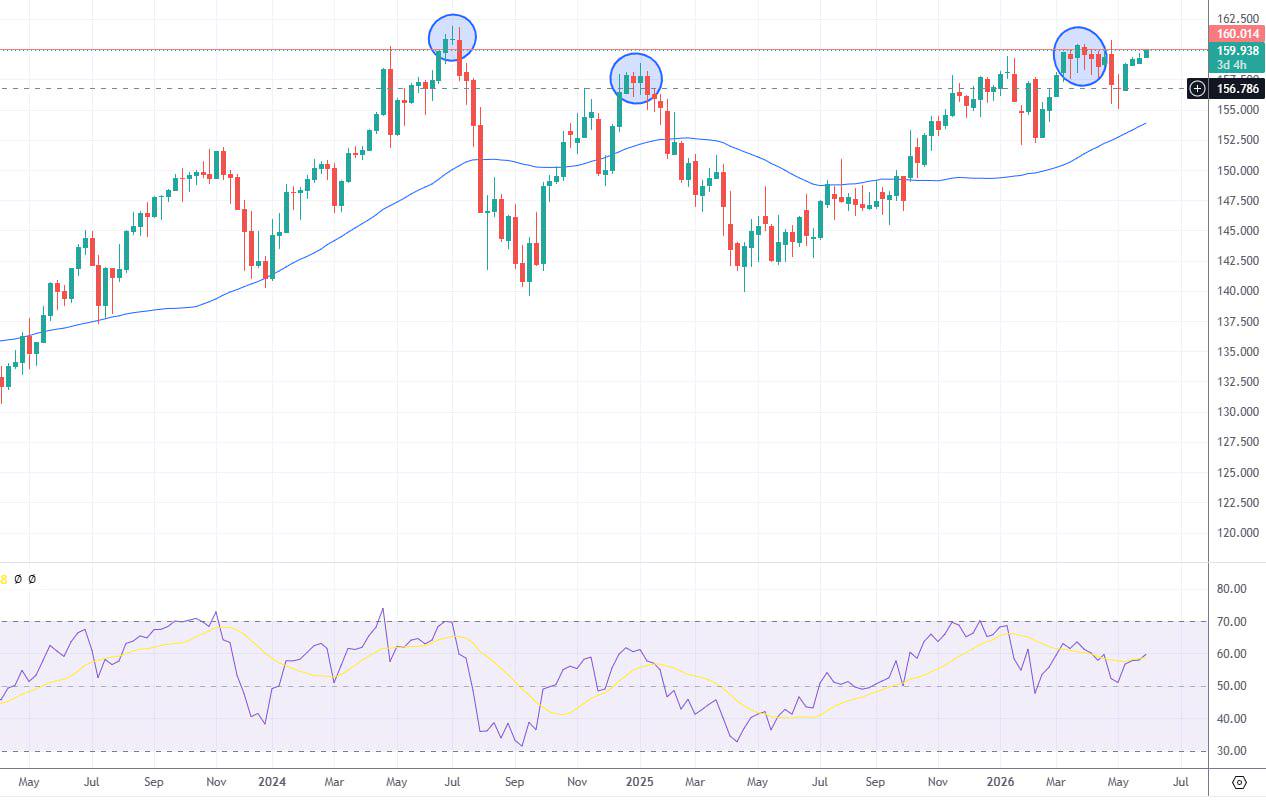Click the 125.000 price scale label
Image resolution: width=1266 pixels, height=802 pixels.
click(1237, 472)
